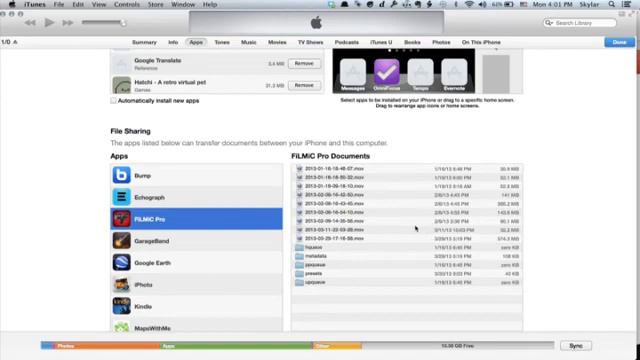Switch to the iTunes U tab
The width and height of the screenshot is (640, 360).
point(381,42)
